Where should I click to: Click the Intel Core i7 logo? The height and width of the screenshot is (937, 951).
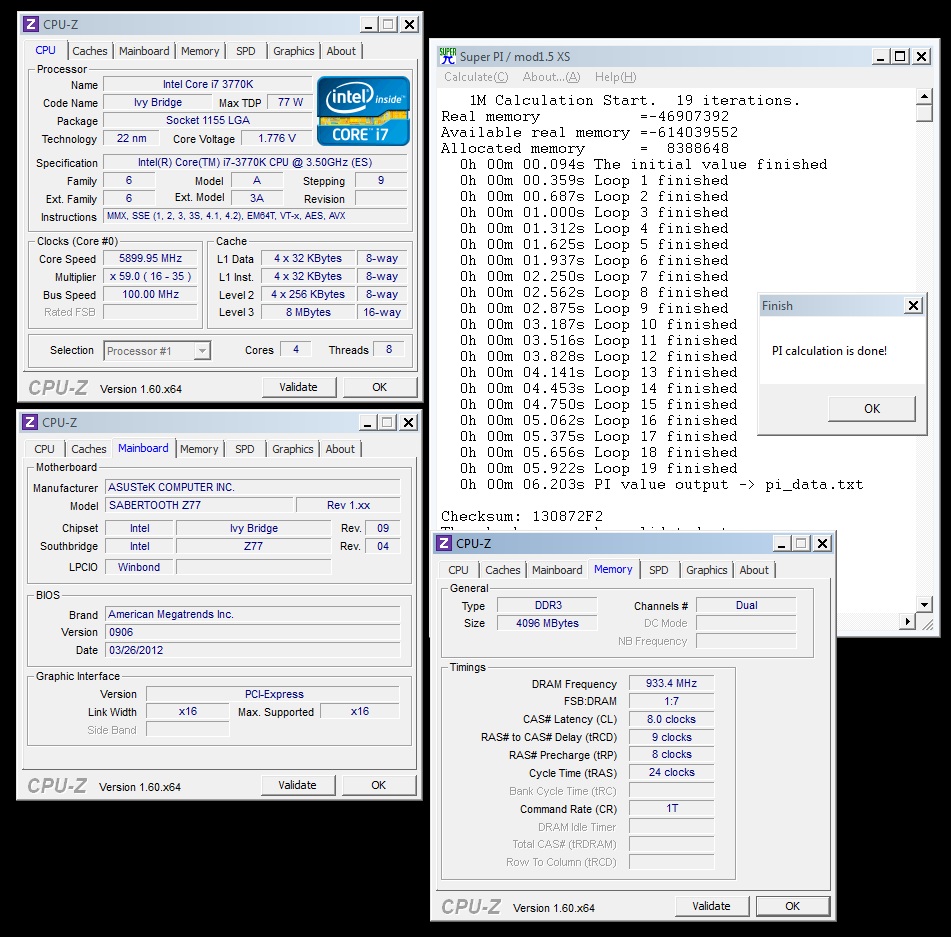[363, 110]
